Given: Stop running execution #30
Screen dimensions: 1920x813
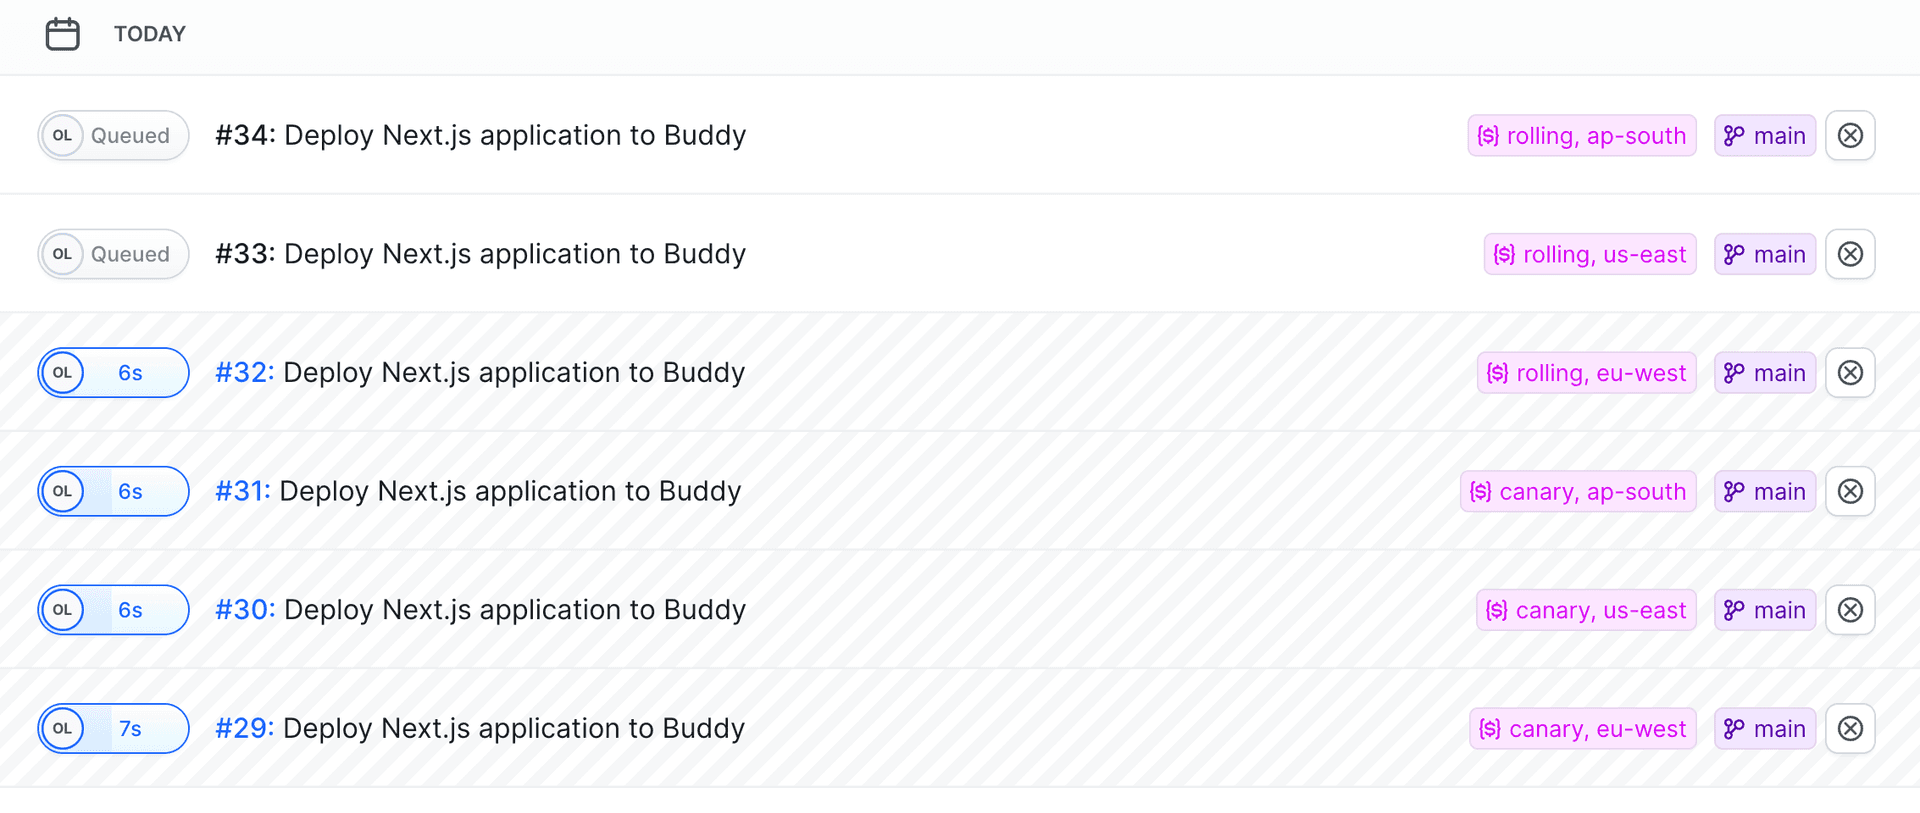Looking at the screenshot, I should click(x=1850, y=610).
